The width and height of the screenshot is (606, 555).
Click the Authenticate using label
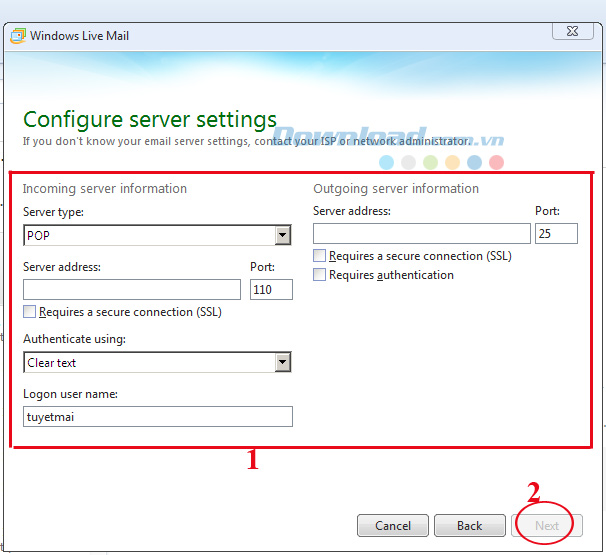click(75, 339)
